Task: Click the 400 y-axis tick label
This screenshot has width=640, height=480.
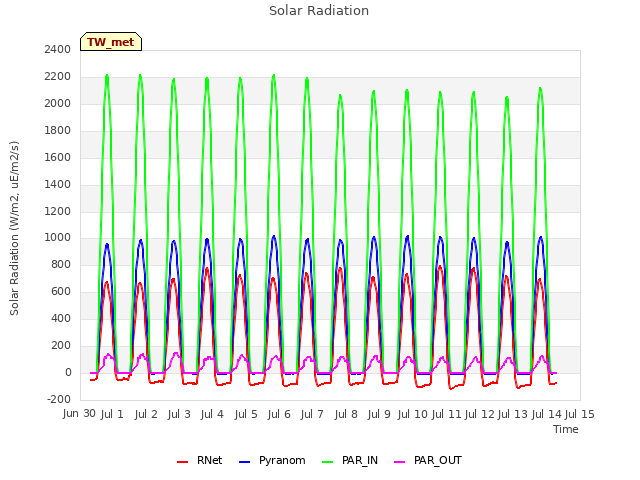Action: (x=61, y=318)
